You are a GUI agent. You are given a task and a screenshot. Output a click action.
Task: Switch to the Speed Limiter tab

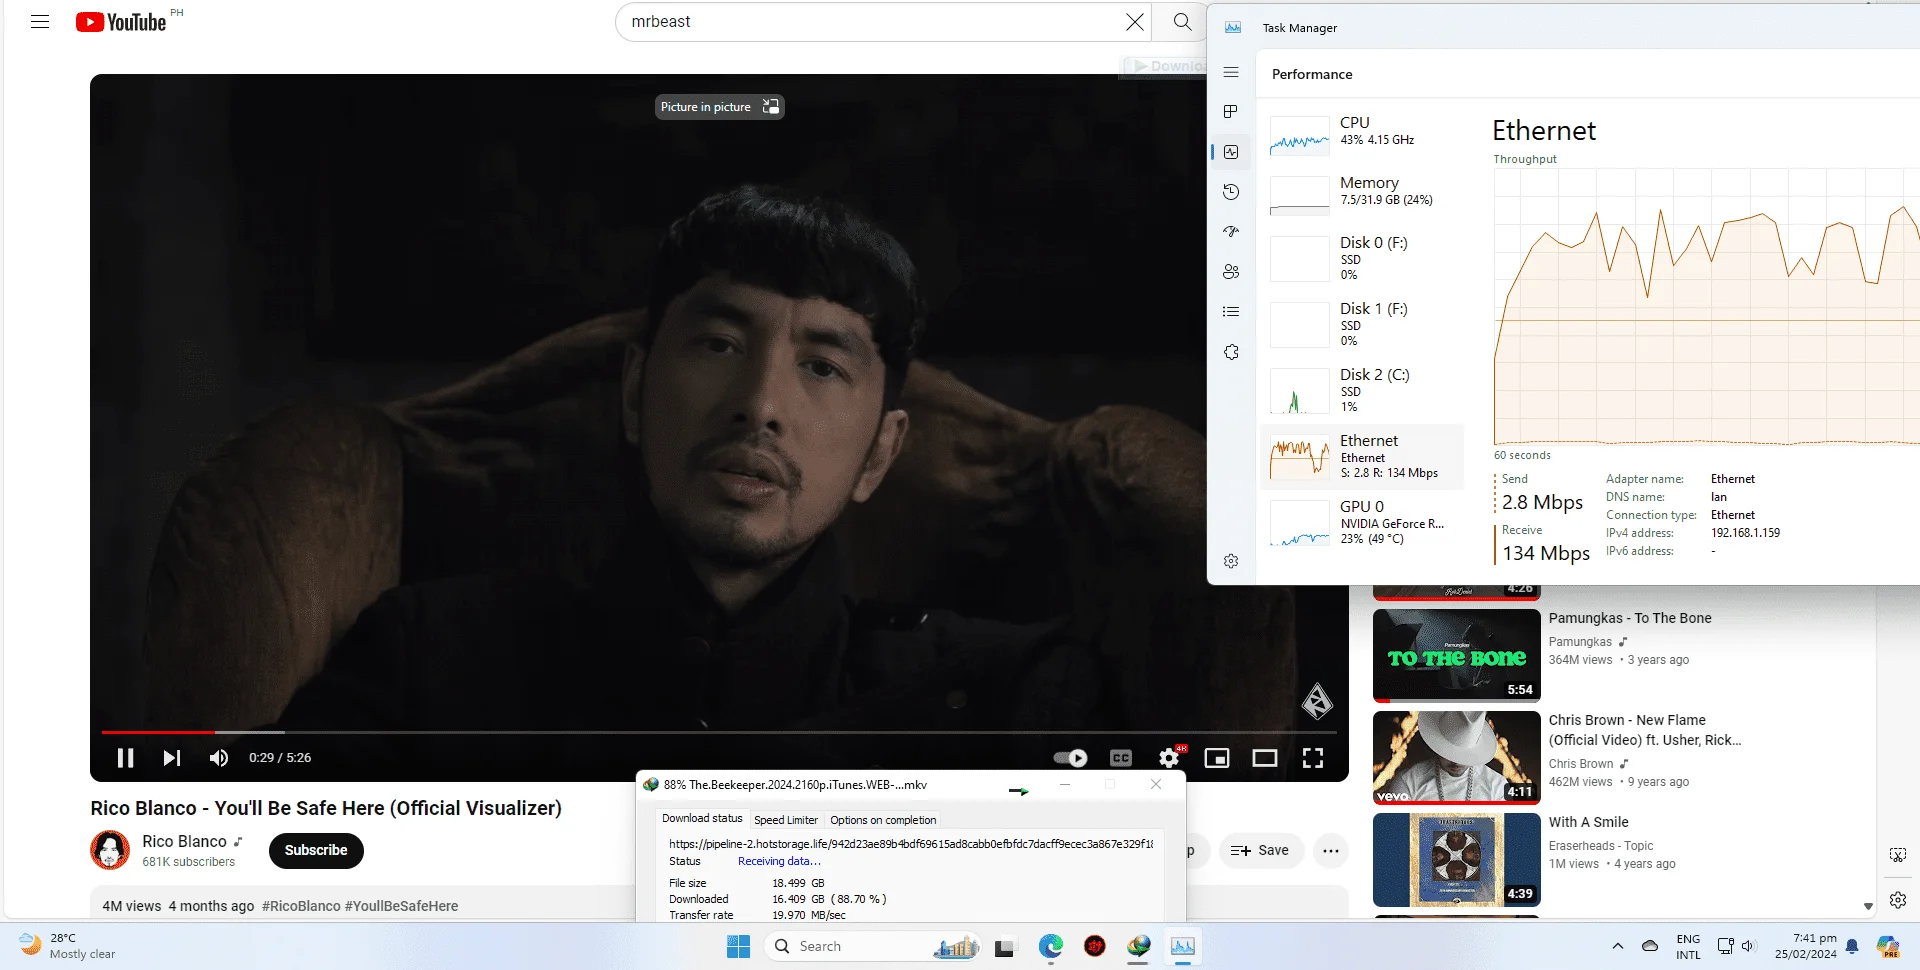(x=786, y=820)
